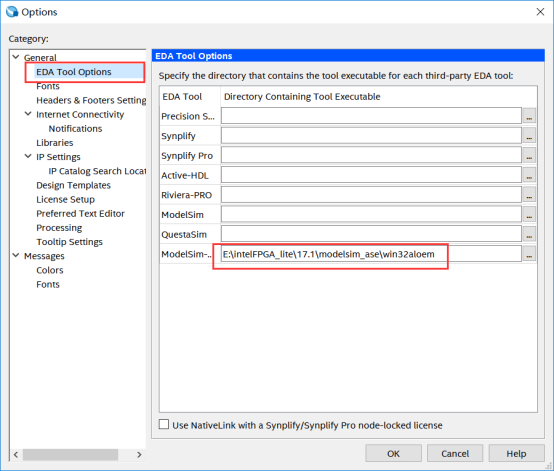554x471 pixels.
Task: Select Tooltip Settings category
Action: pyautogui.click(x=69, y=242)
